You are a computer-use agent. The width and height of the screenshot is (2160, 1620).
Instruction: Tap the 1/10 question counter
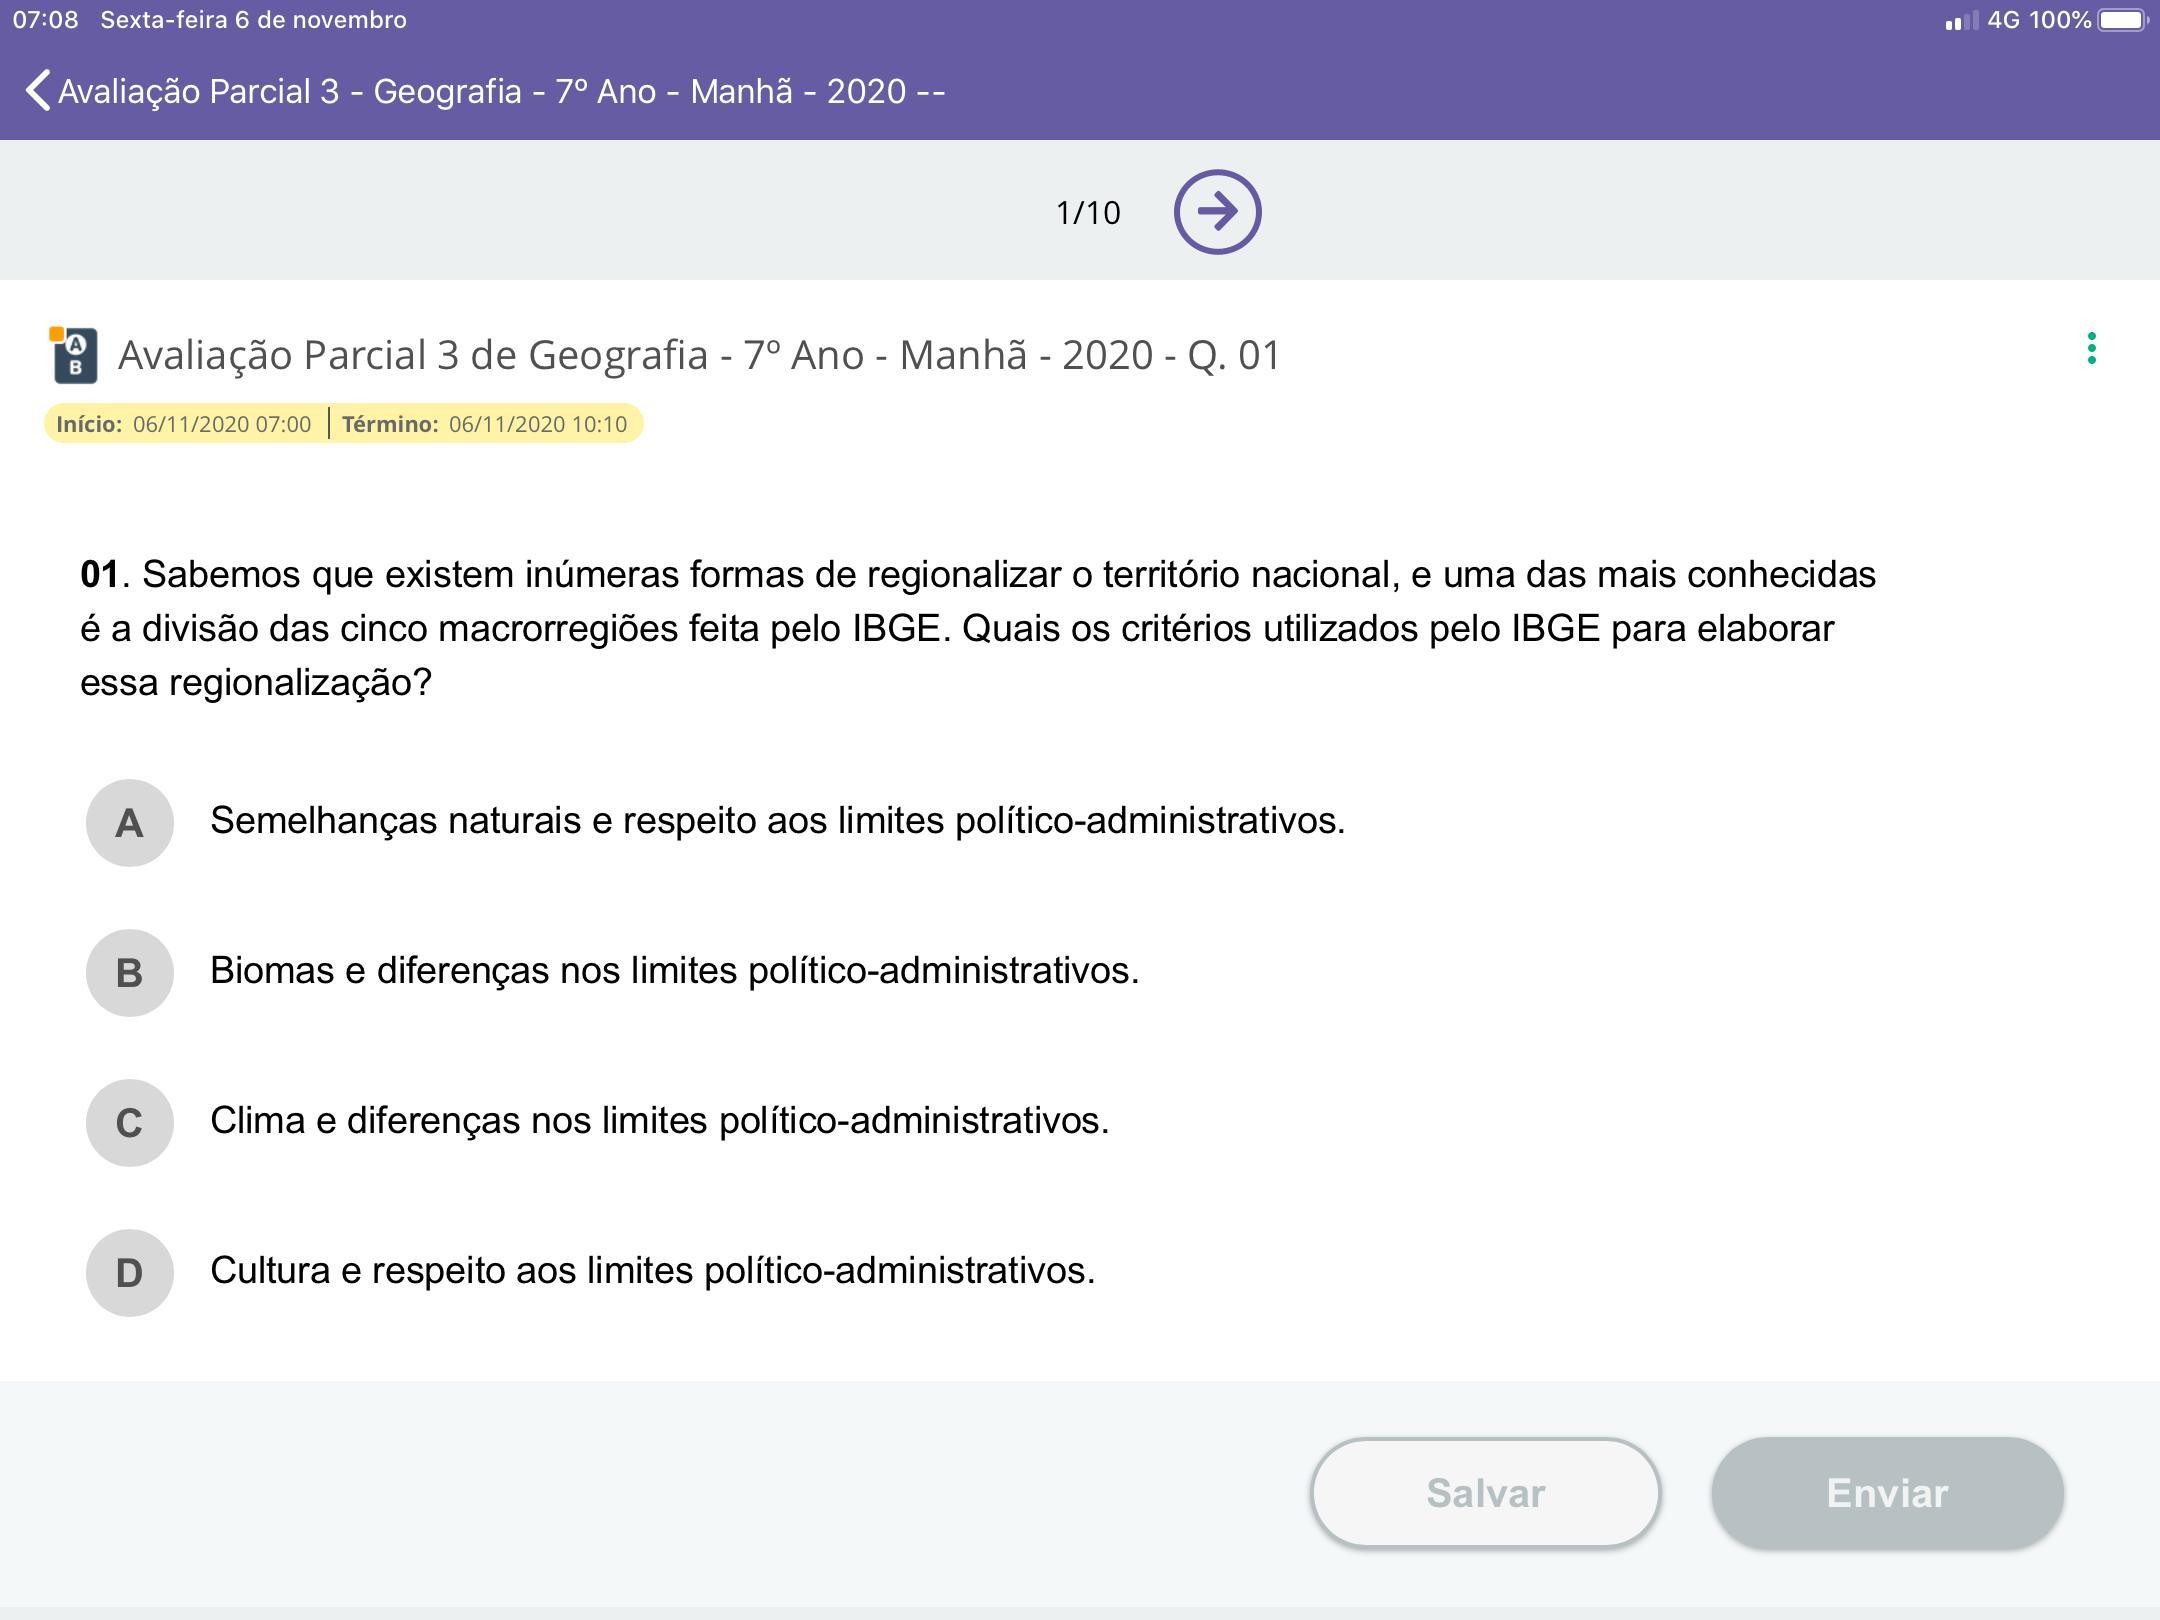click(1088, 213)
